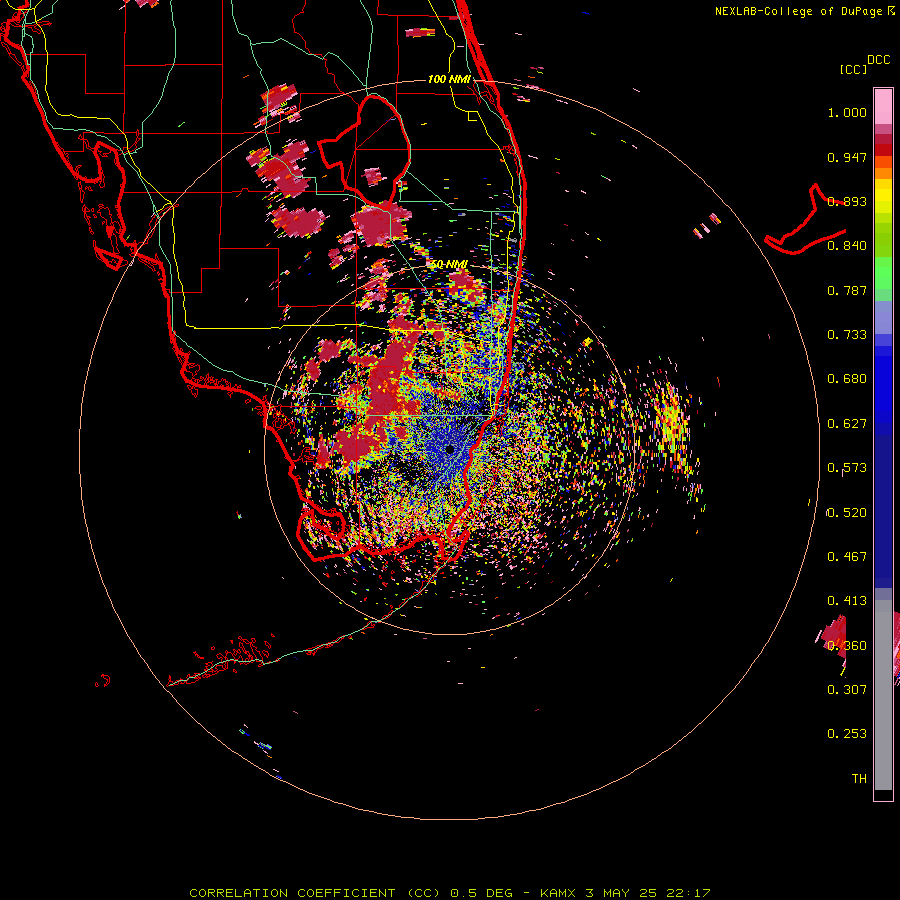
Task: Pick the gray swatch on the color bar
Action: (x=883, y=695)
